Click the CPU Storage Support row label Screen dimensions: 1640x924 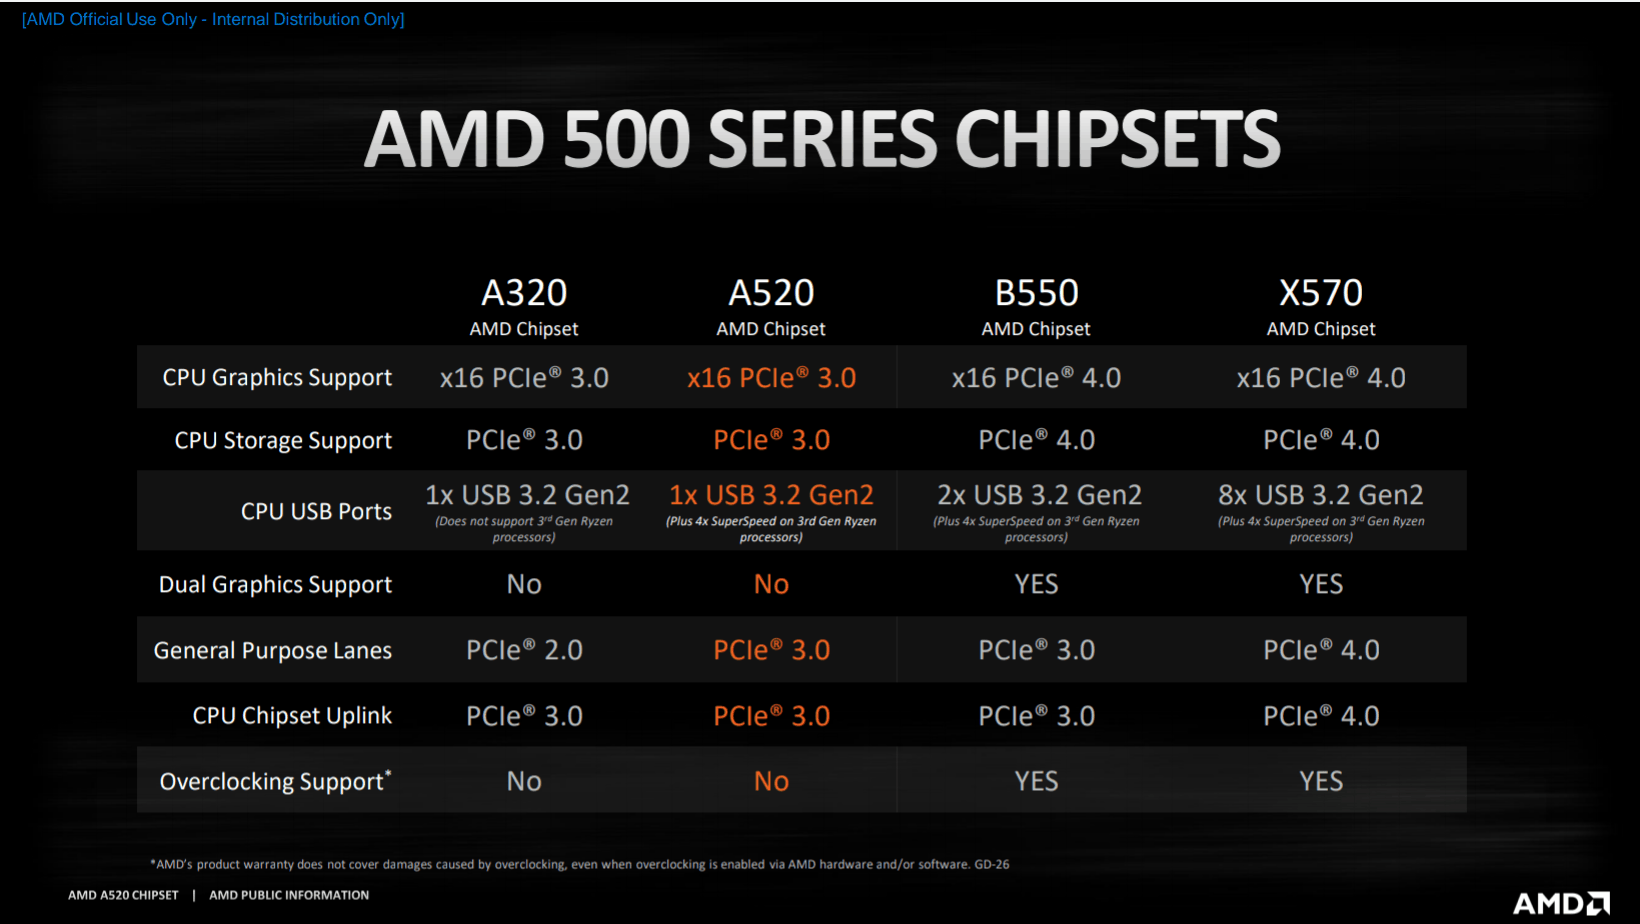[283, 441]
